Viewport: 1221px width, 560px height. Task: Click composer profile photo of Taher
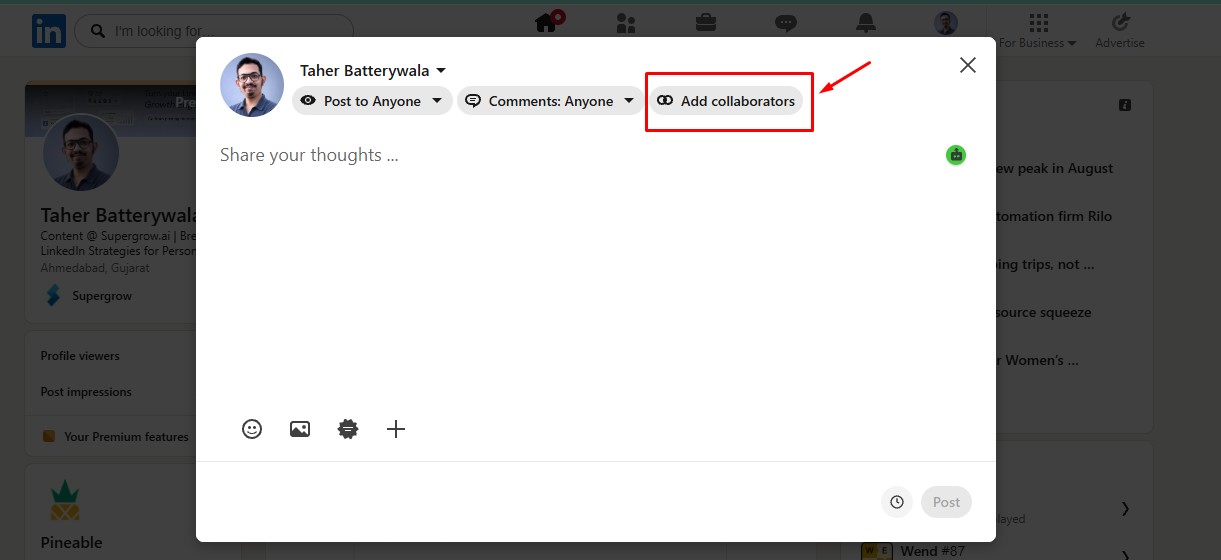(252, 85)
